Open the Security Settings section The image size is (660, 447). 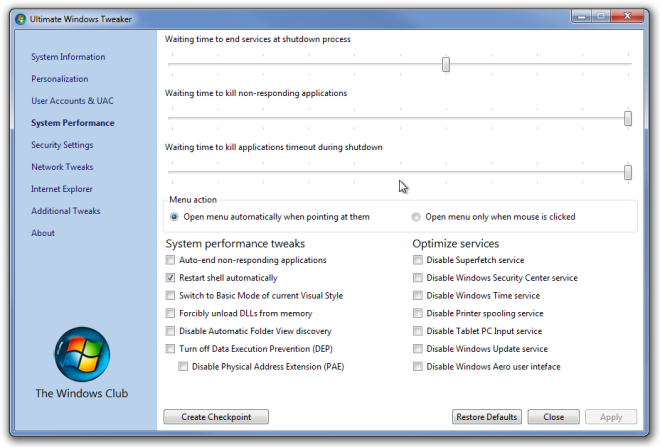coord(62,145)
